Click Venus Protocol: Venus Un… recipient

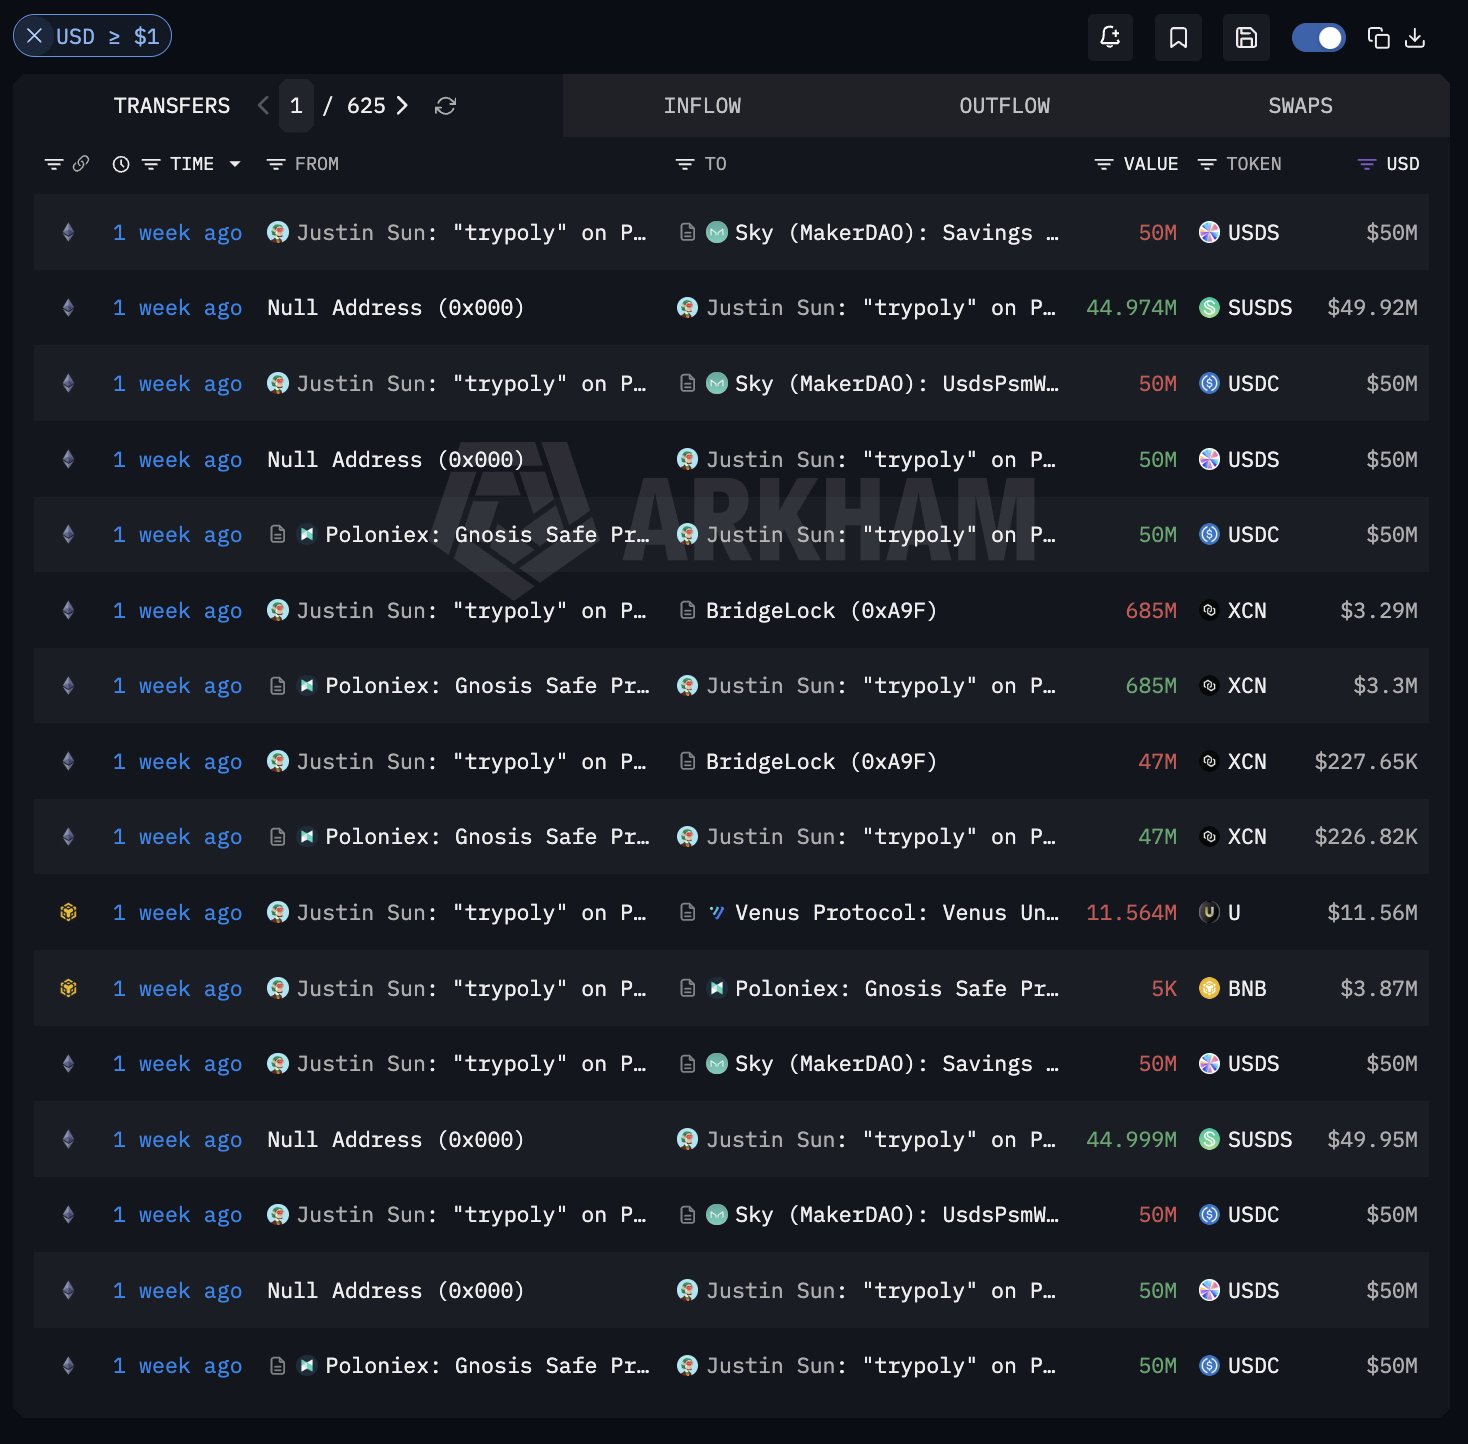click(896, 913)
